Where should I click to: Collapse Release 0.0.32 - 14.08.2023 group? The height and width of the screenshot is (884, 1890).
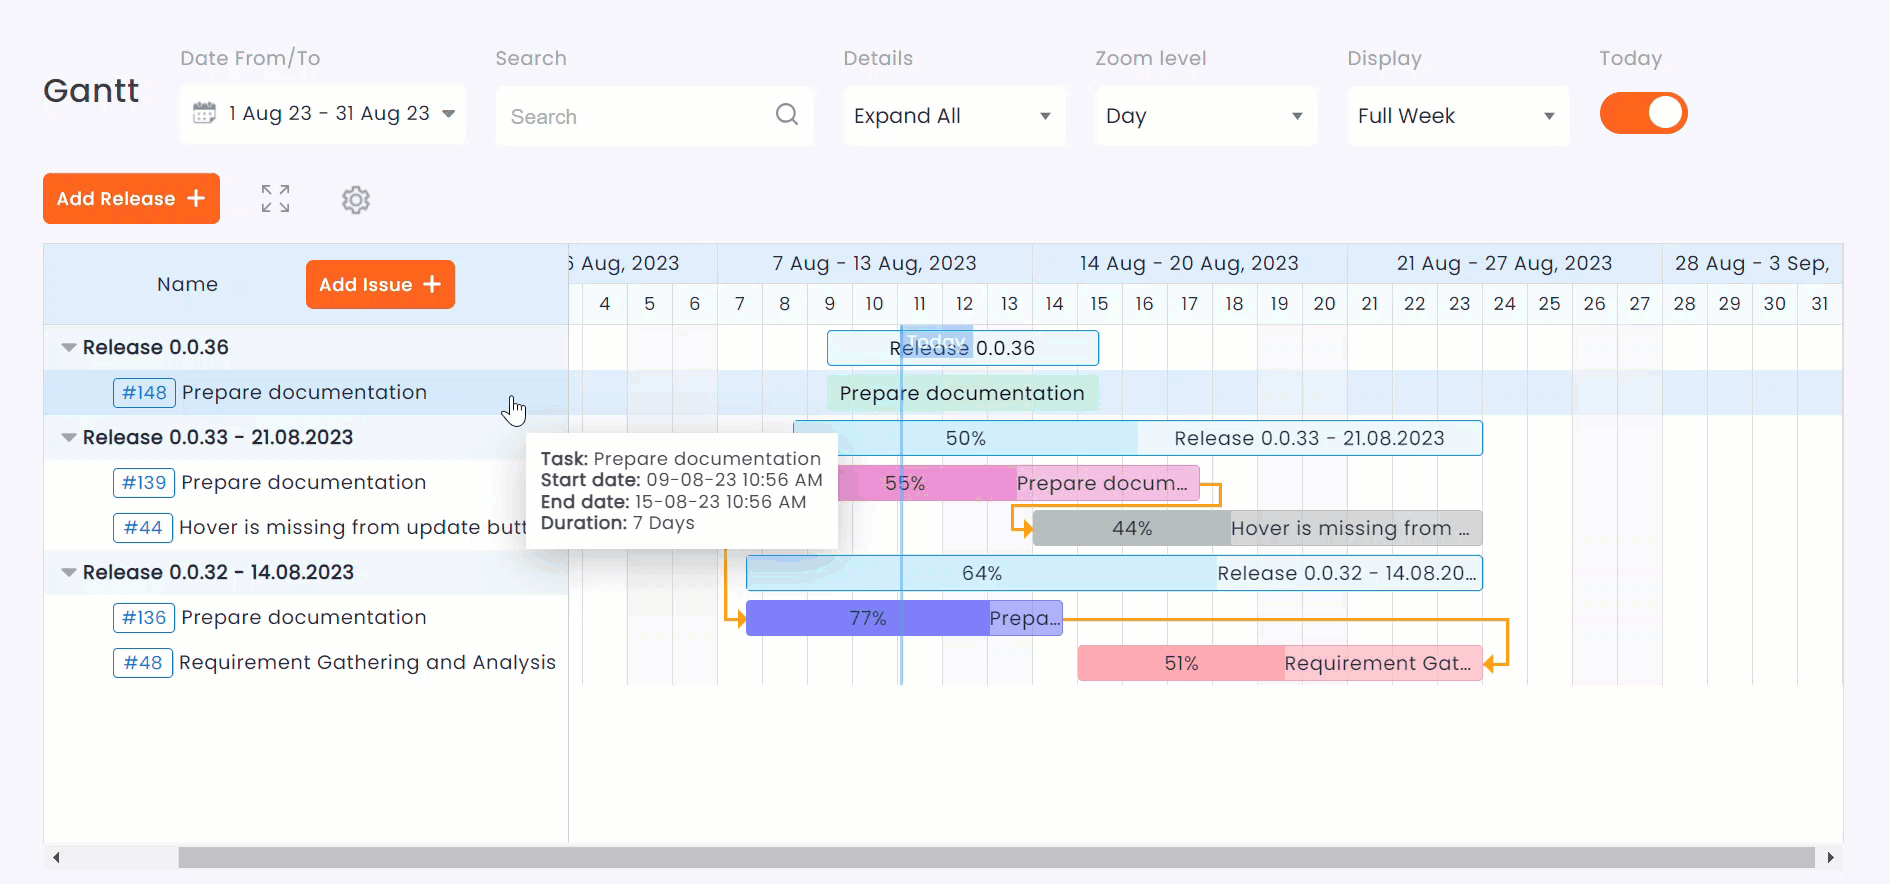pos(69,573)
